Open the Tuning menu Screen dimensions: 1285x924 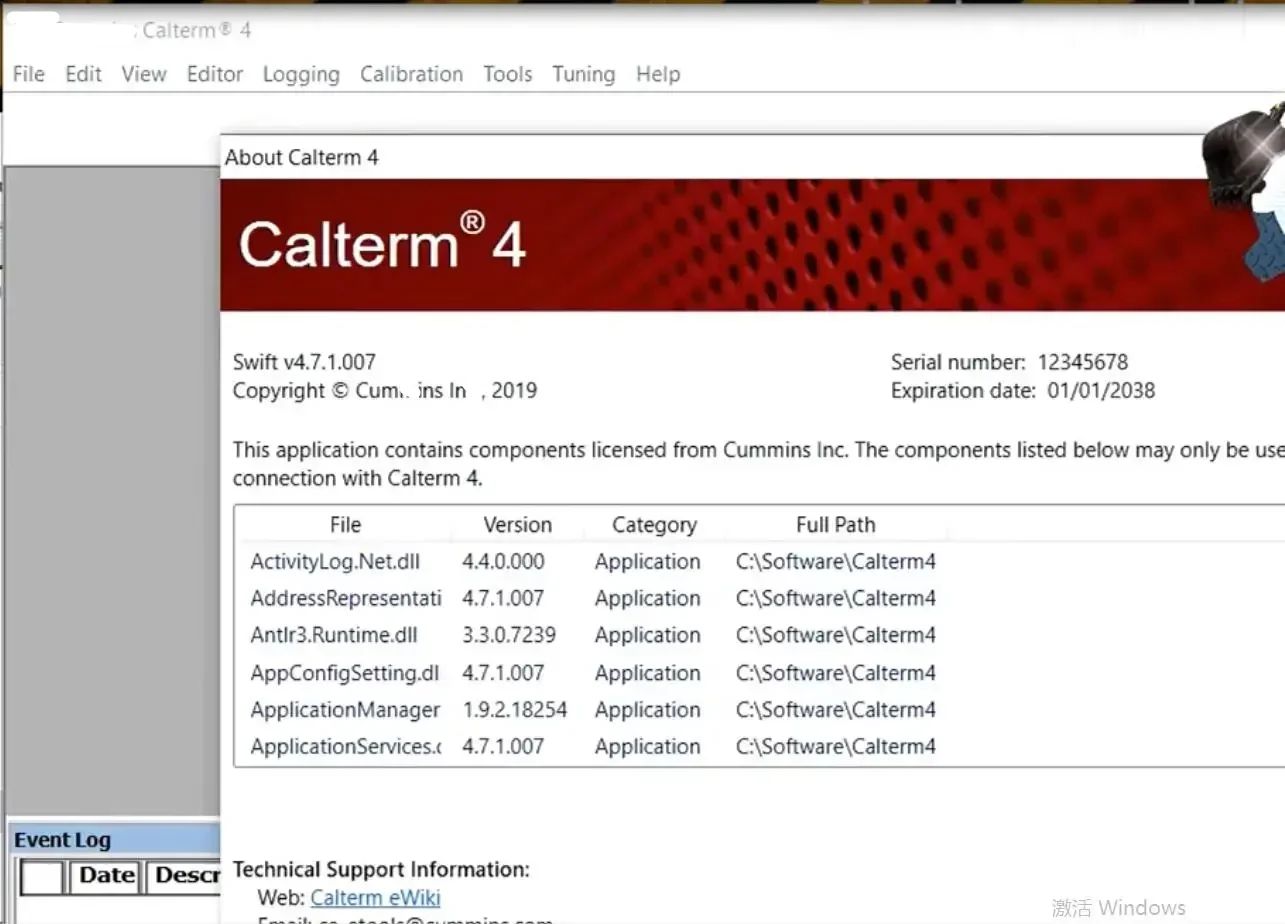[x=584, y=74]
